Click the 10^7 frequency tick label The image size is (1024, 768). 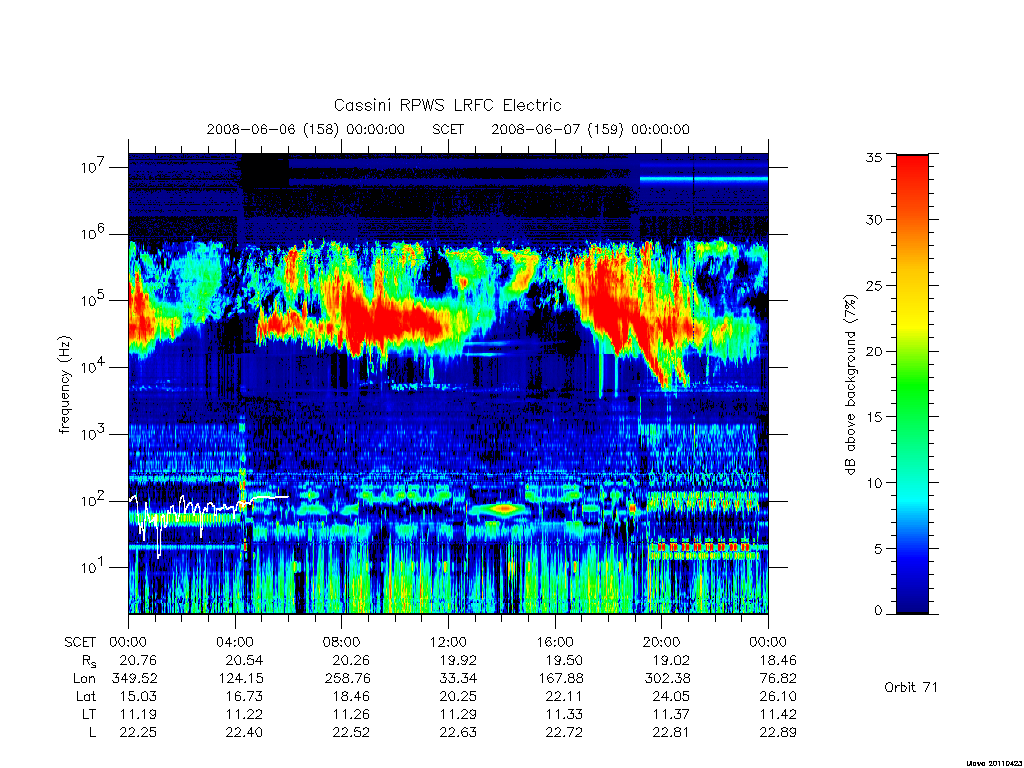coord(94,167)
